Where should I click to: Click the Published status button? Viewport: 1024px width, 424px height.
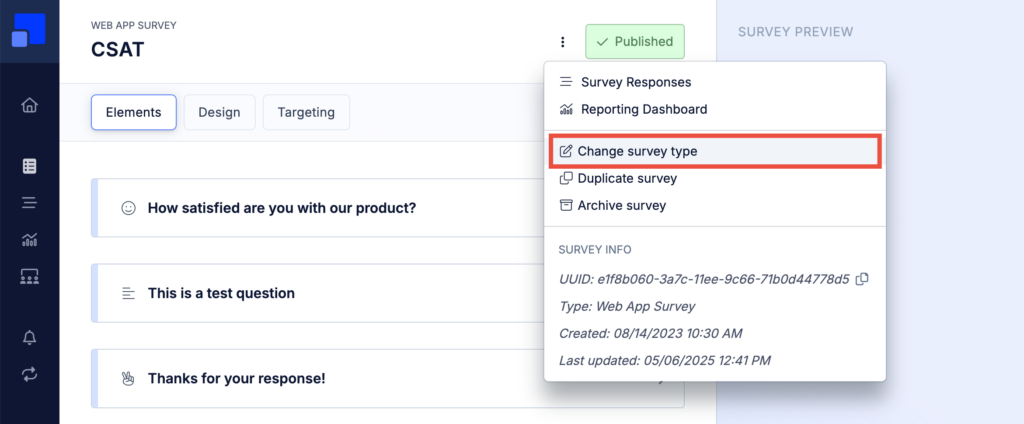pyautogui.click(x=635, y=42)
